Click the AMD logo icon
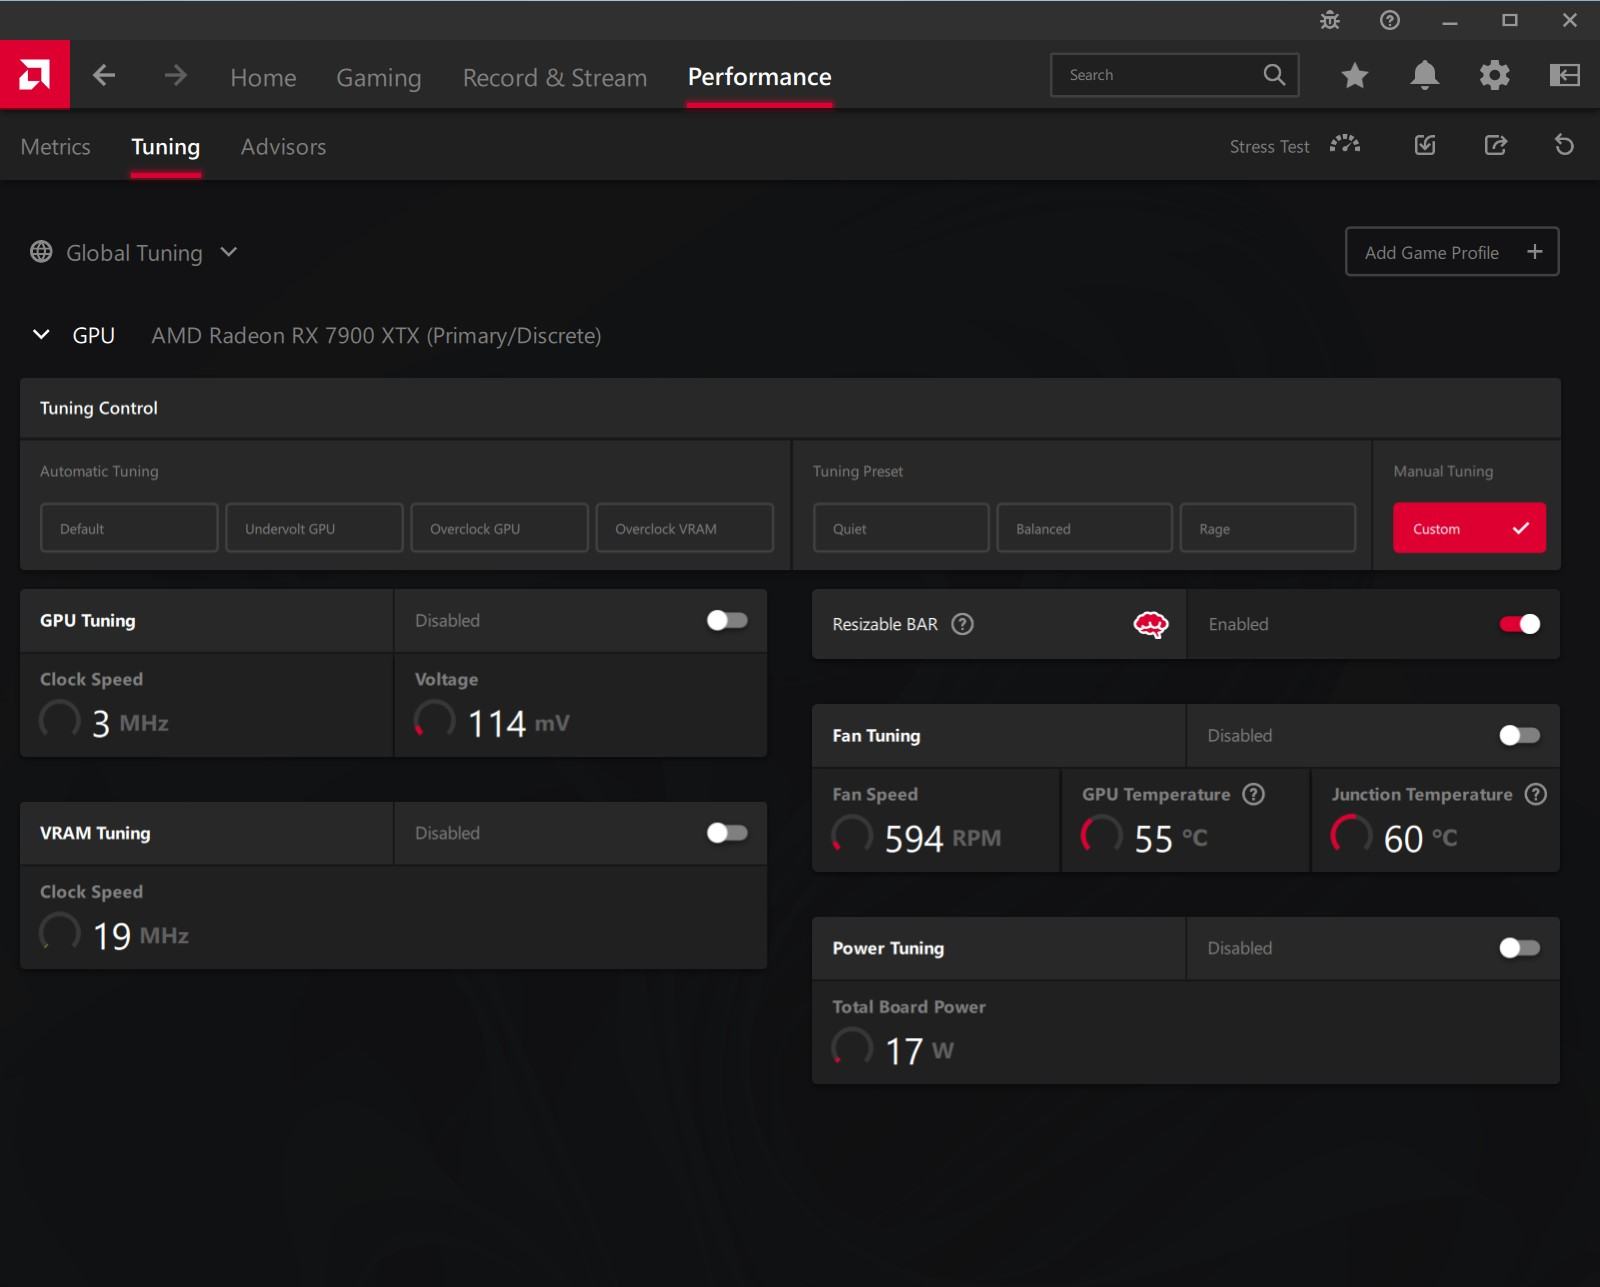 pyautogui.click(x=35, y=75)
